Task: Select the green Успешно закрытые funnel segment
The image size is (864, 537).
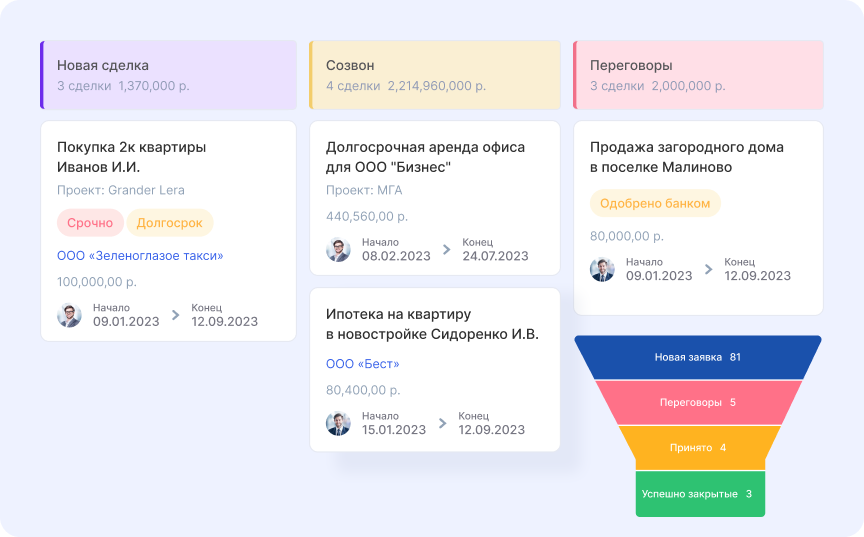Action: pos(698,494)
